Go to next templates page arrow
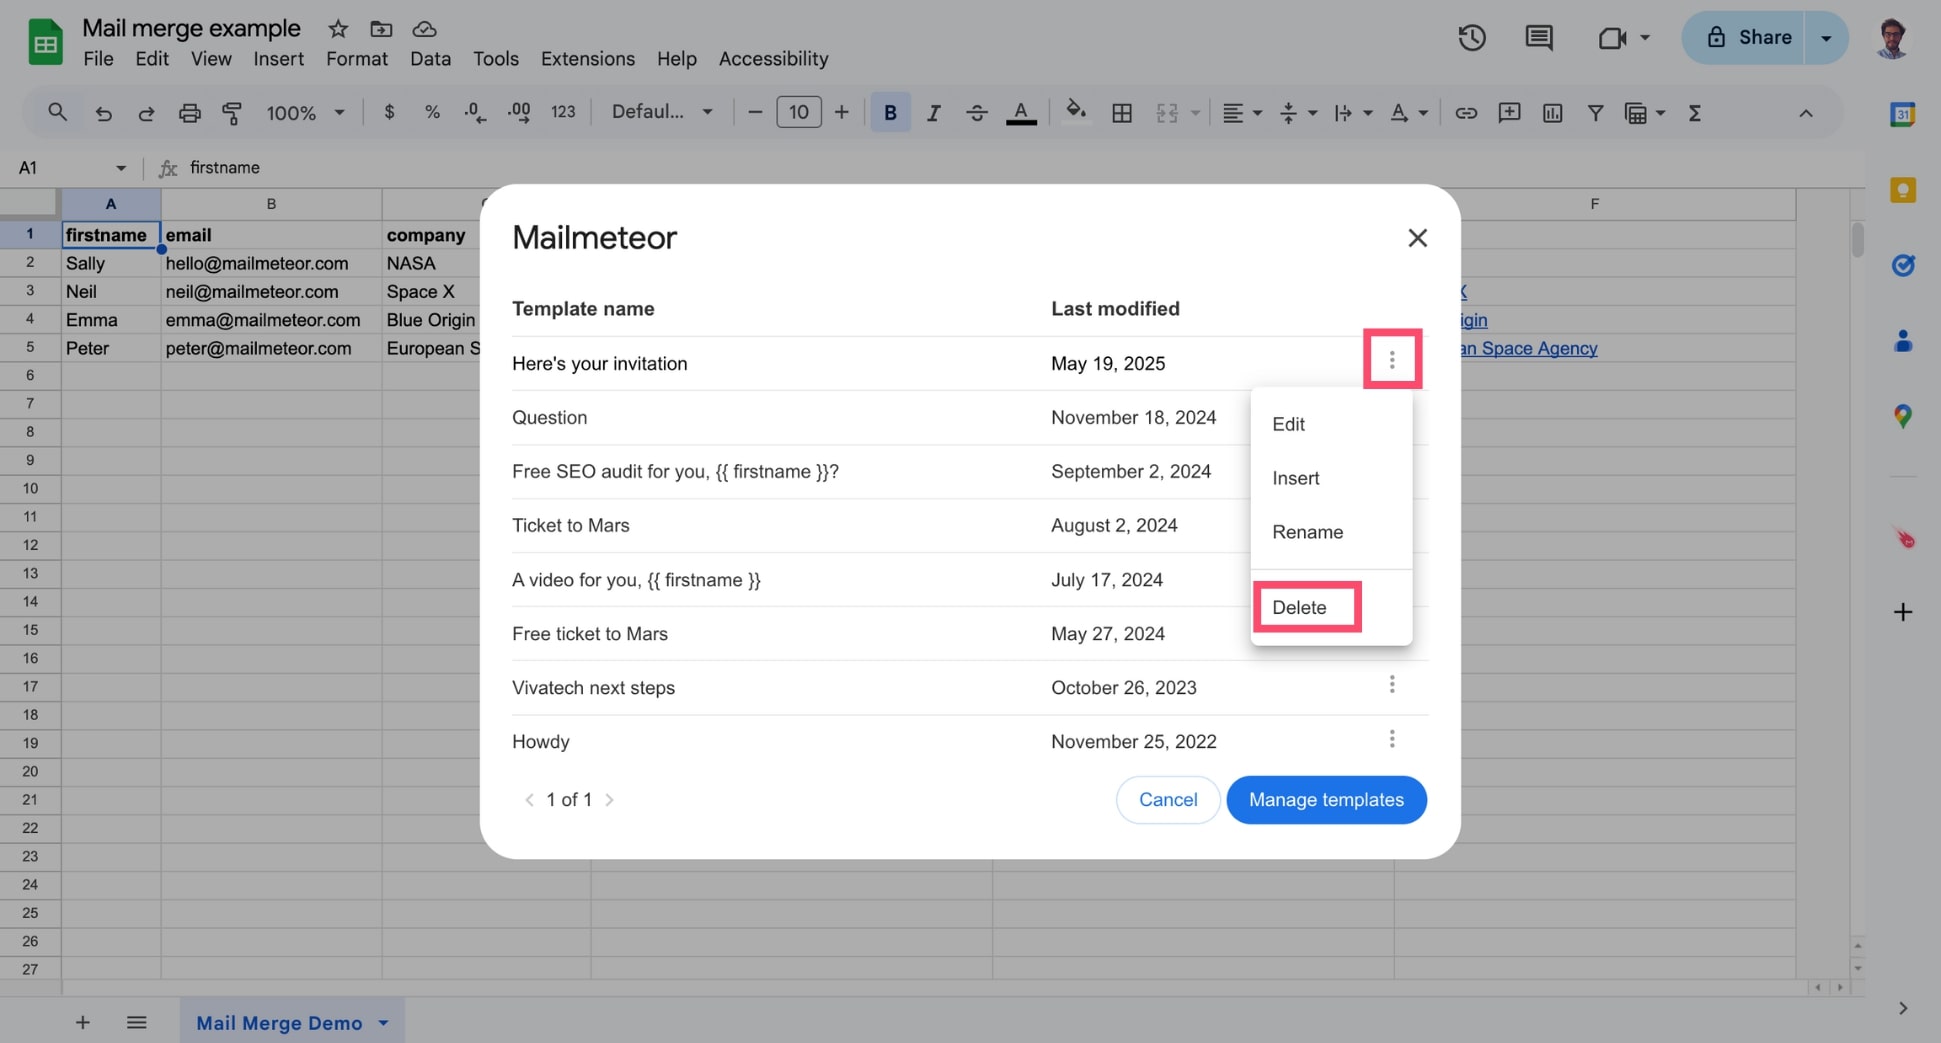 (609, 800)
